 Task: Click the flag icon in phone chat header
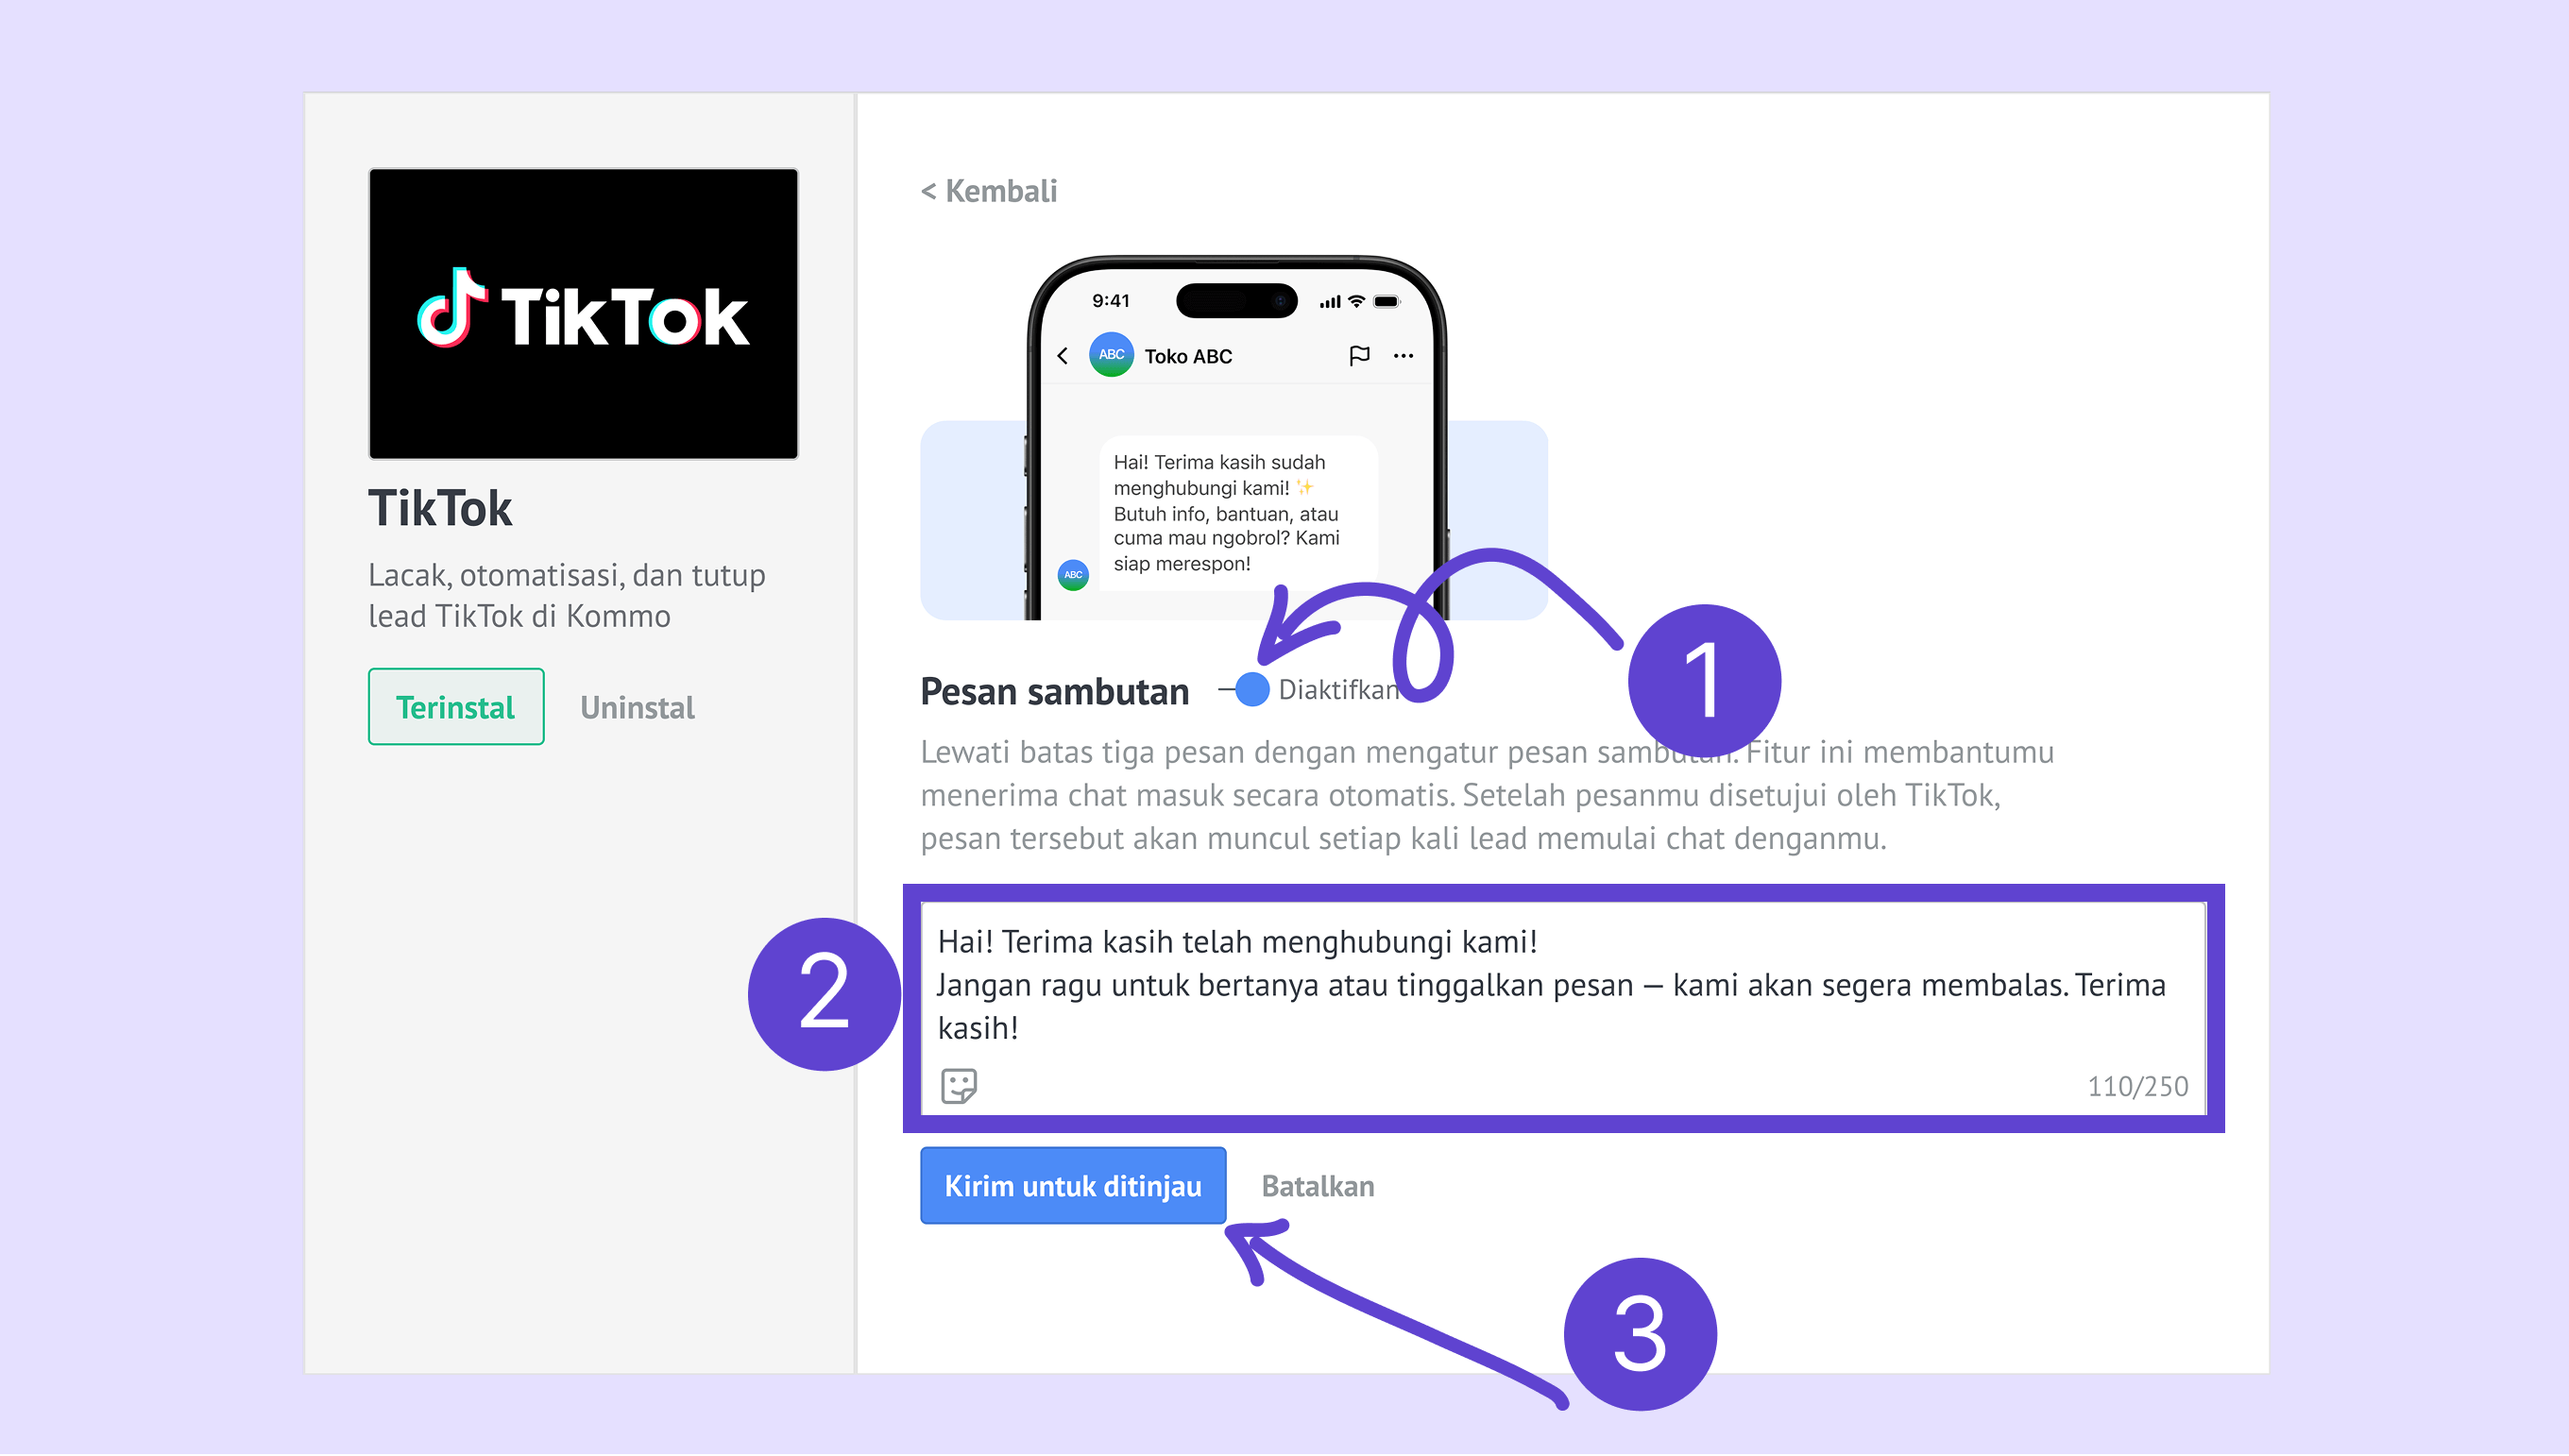click(x=1358, y=356)
